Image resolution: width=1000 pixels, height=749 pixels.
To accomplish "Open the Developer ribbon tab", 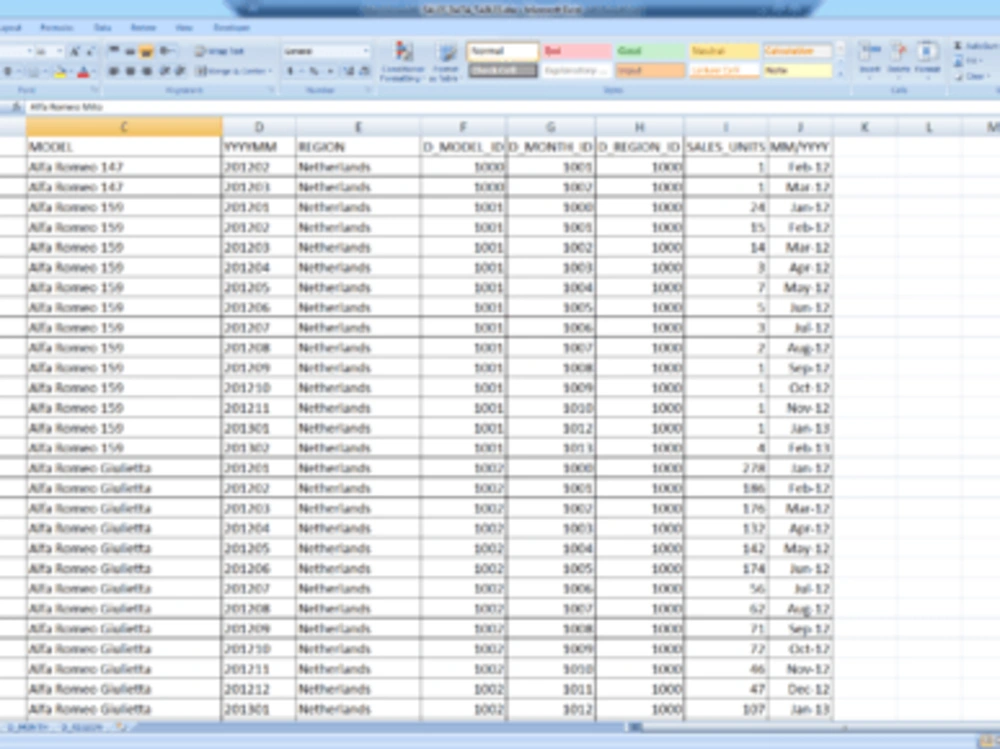I will pyautogui.click(x=232, y=27).
